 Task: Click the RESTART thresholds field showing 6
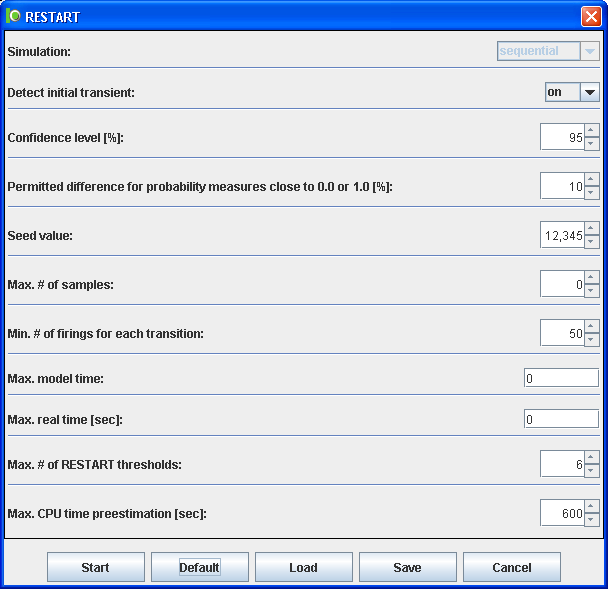click(x=562, y=464)
